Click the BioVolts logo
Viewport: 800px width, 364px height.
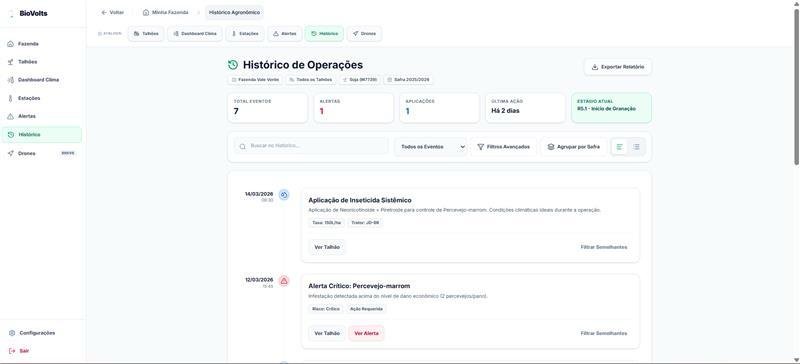tap(29, 13)
